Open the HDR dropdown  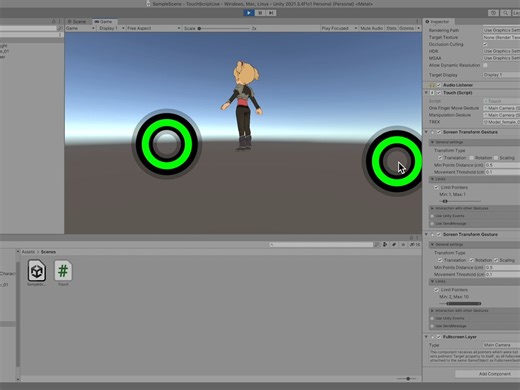501,51
